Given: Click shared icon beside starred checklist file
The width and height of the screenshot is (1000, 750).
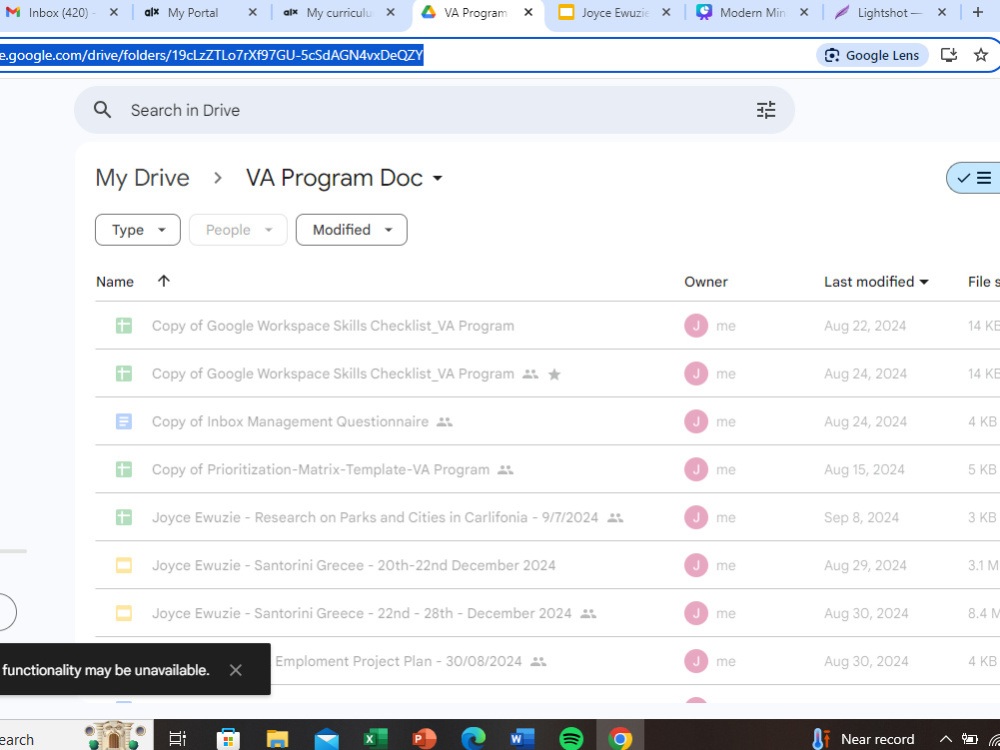Looking at the screenshot, I should pyautogui.click(x=531, y=374).
